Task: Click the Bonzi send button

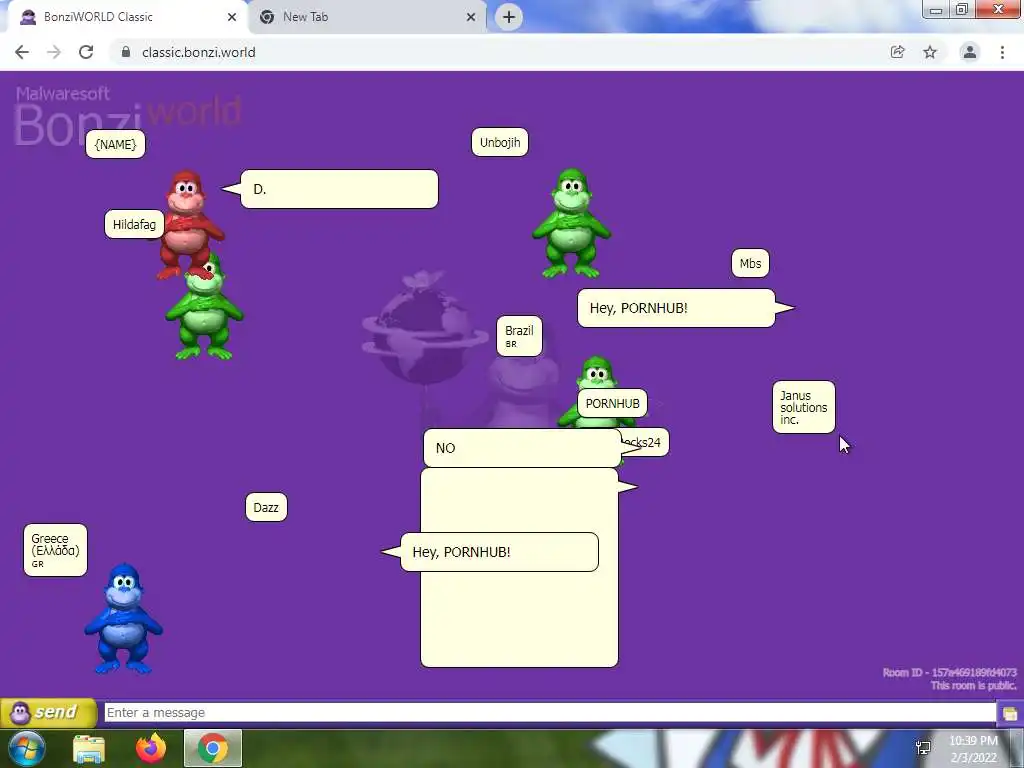Action: (x=48, y=712)
